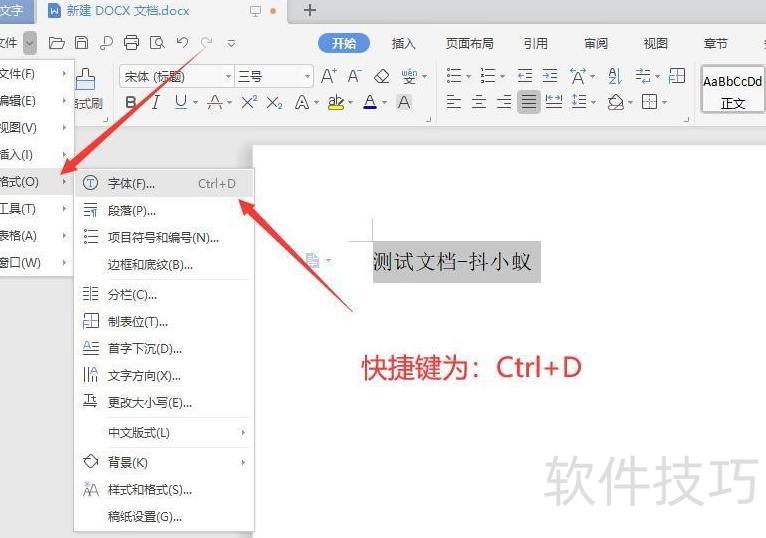This screenshot has width=766, height=538.
Task: Click the sort A-Z icon
Action: (615, 76)
